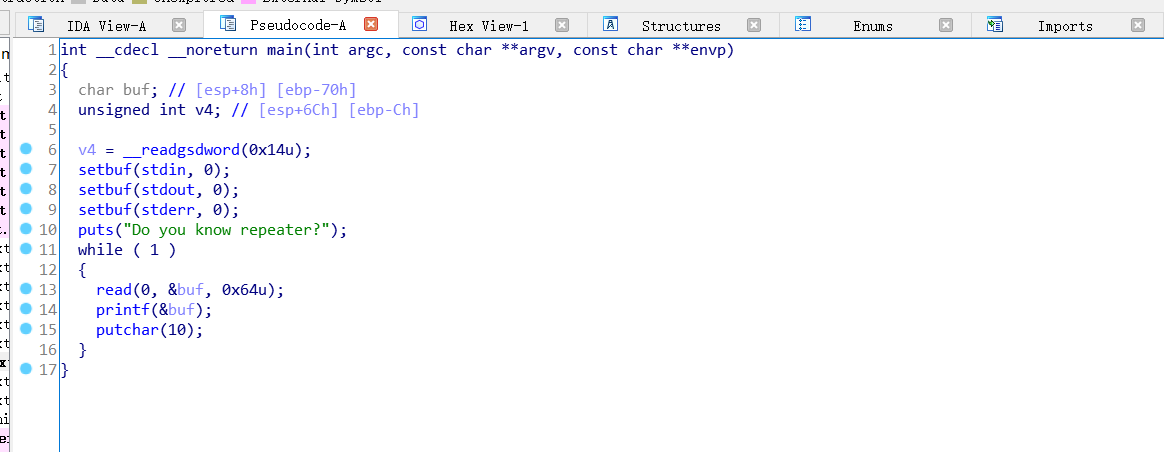Switch to the Enums tab

coord(873,26)
